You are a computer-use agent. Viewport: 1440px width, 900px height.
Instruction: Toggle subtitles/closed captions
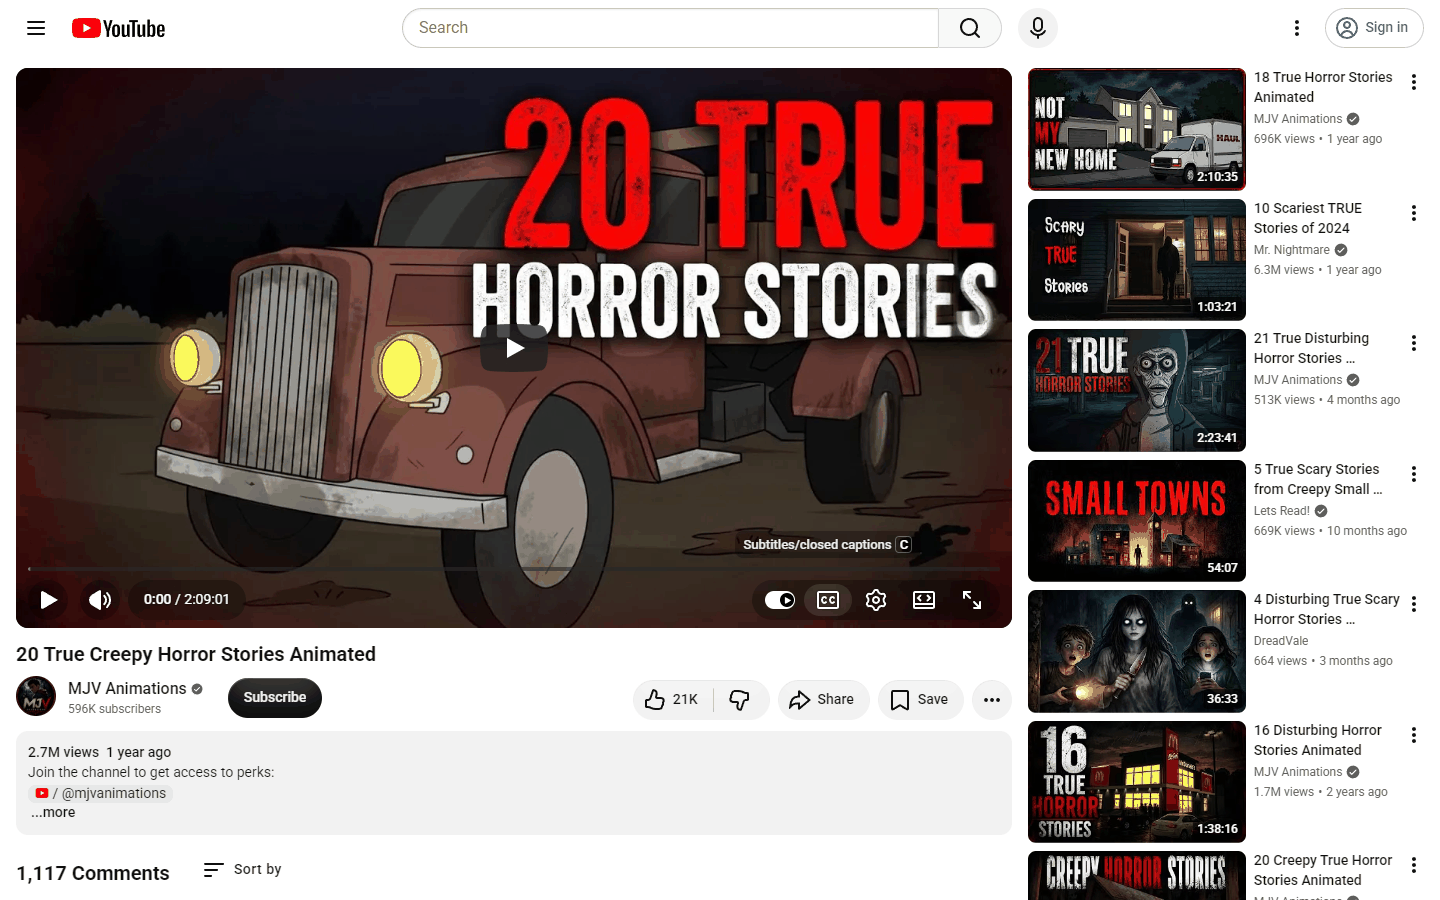[828, 600]
